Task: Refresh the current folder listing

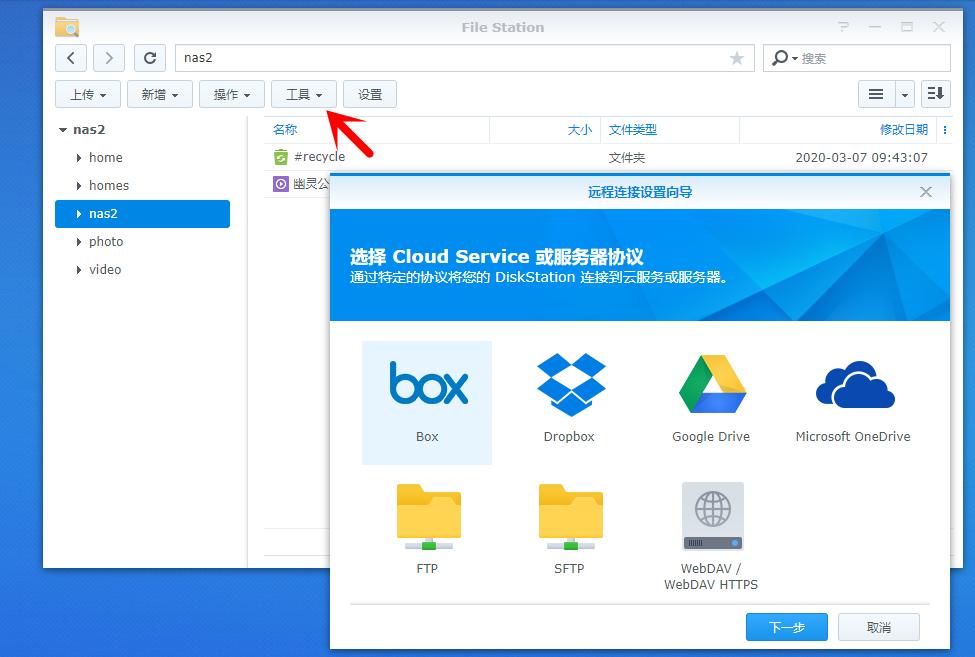Action: click(150, 58)
